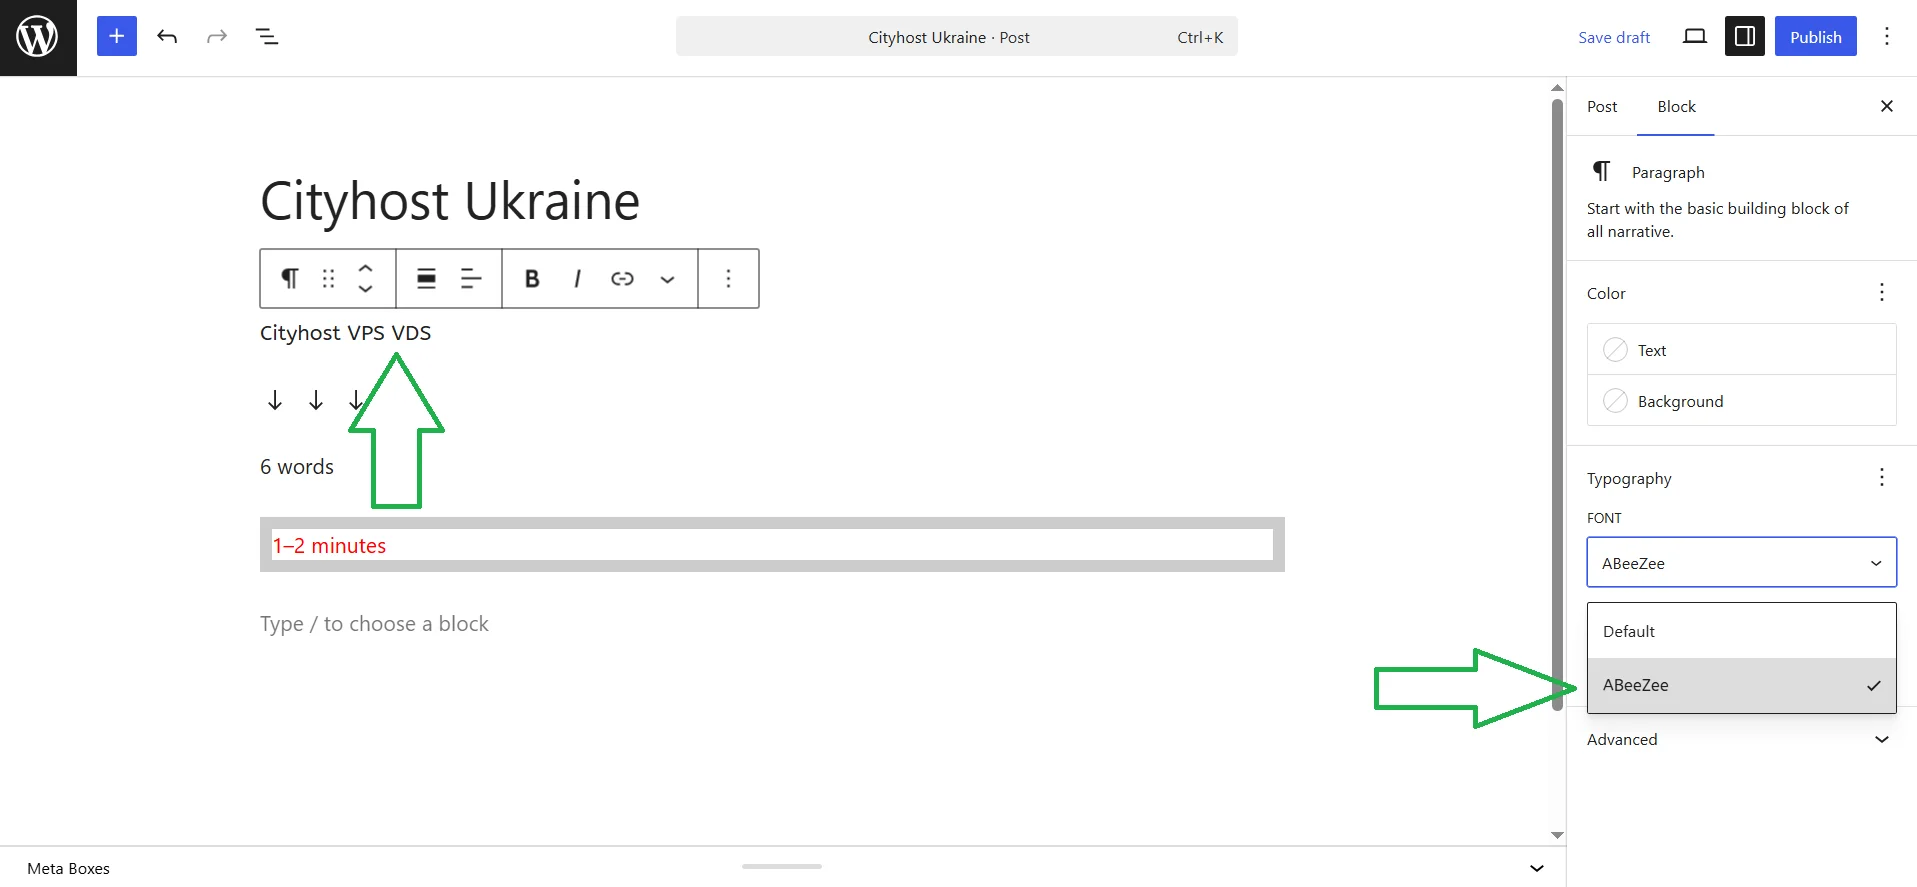Undo the last change
Screen dimensions: 1917x887
(x=167, y=37)
